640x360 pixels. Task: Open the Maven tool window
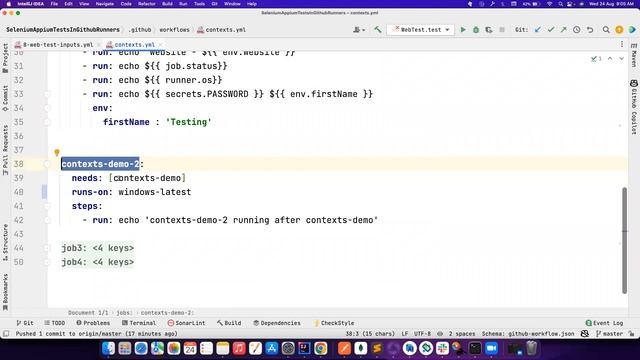[634, 55]
